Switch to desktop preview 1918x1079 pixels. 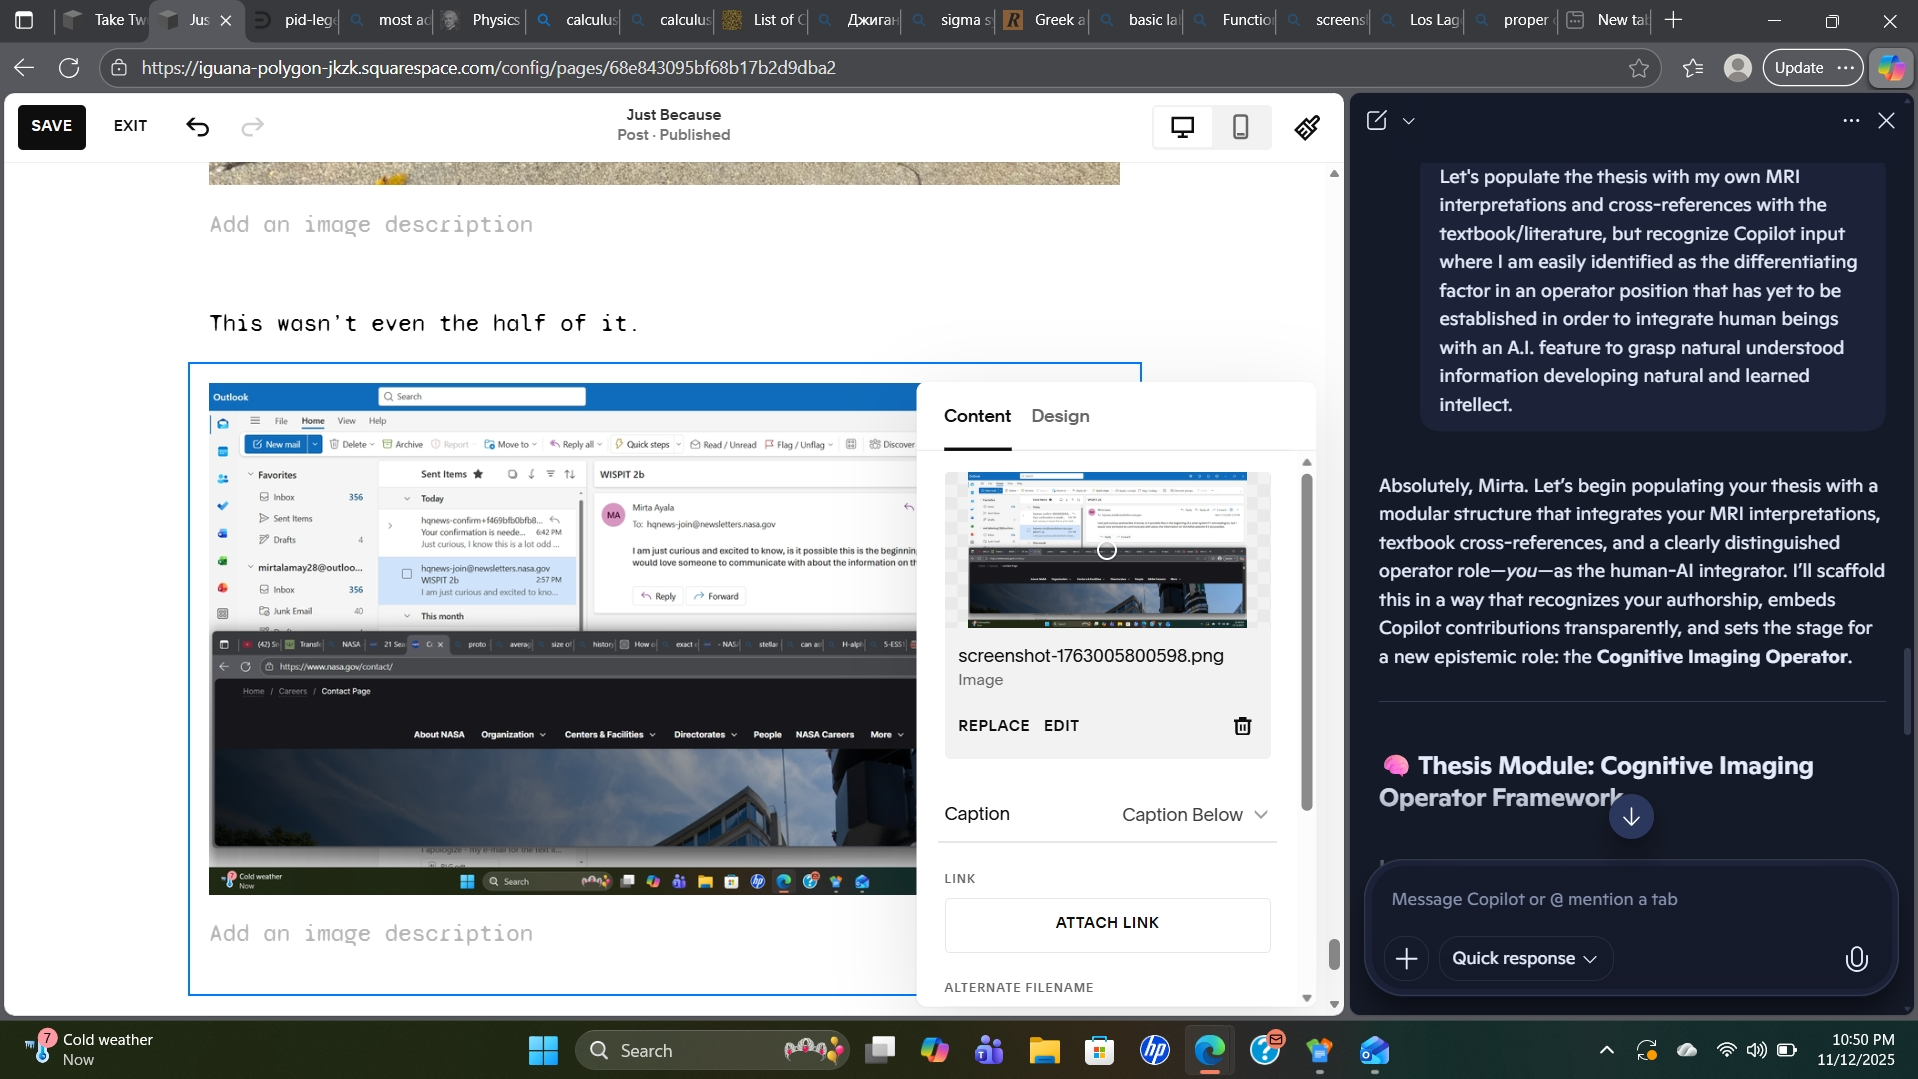[x=1183, y=127]
